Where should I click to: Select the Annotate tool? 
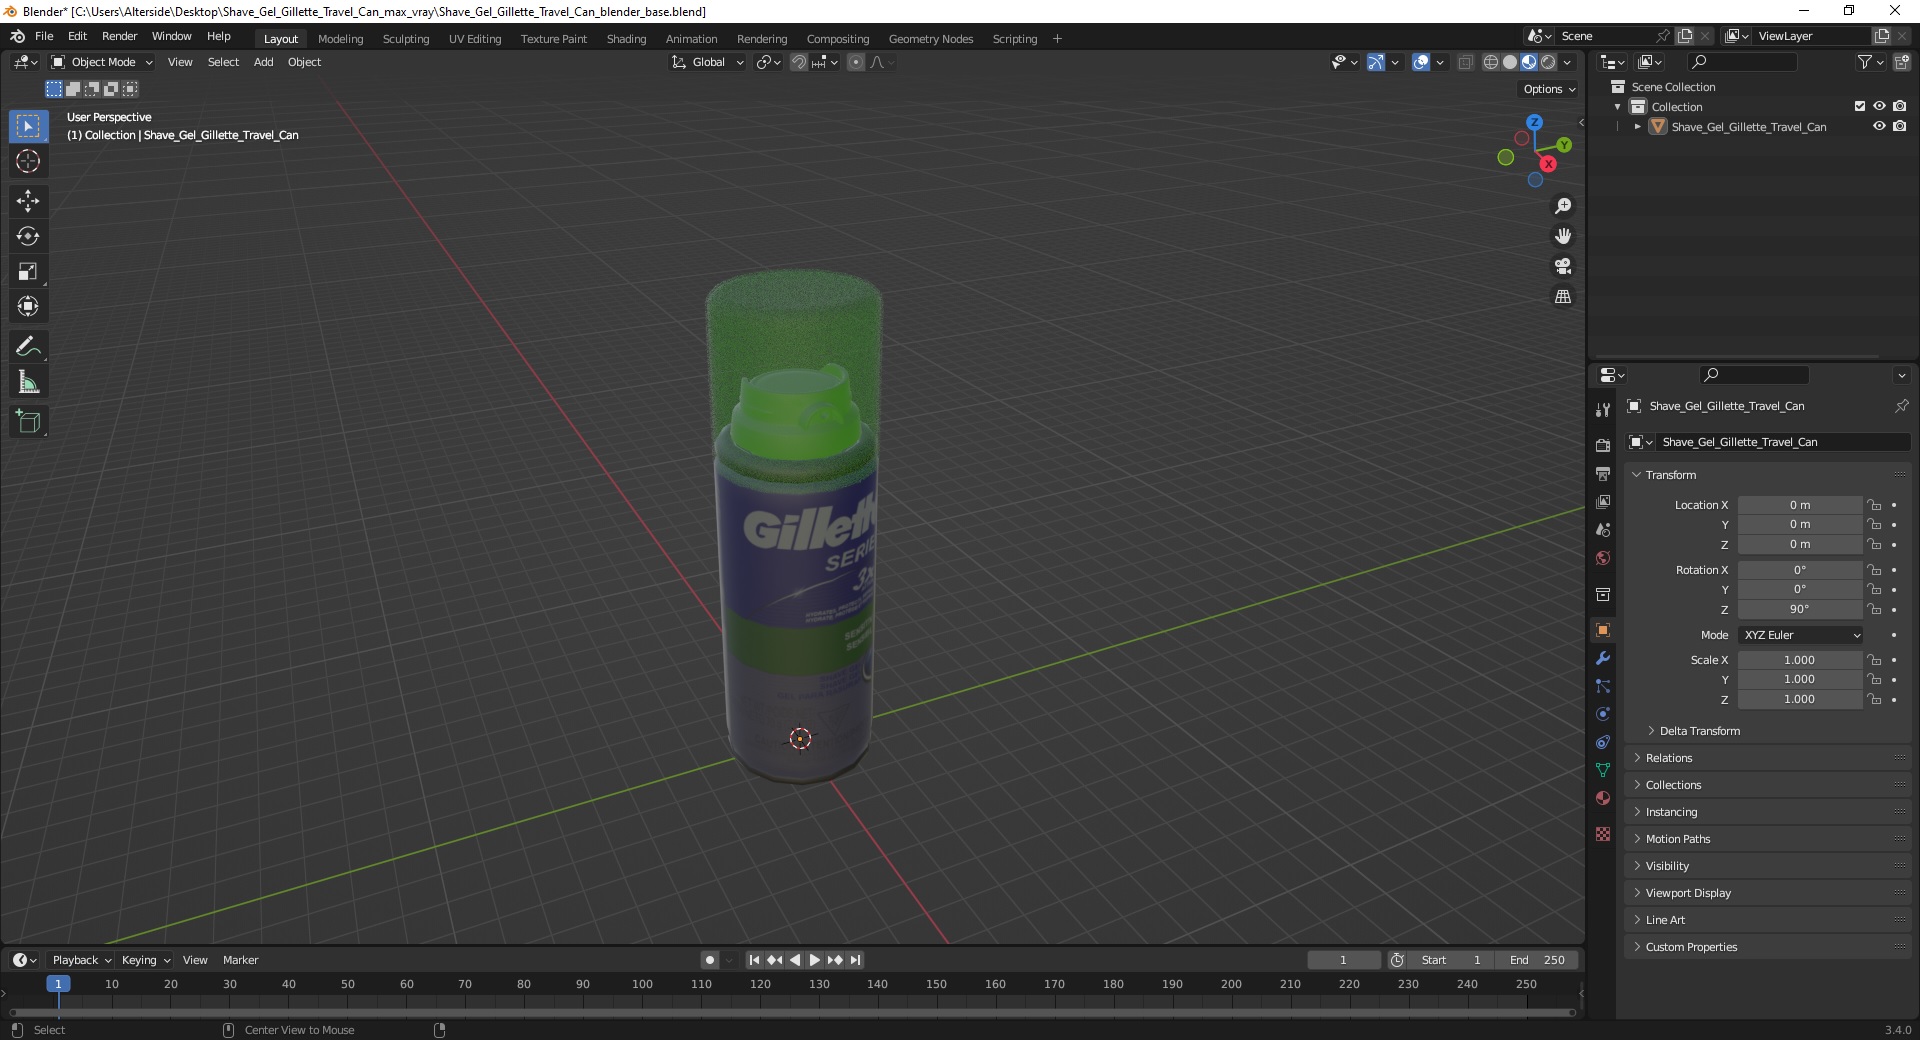tap(28, 346)
